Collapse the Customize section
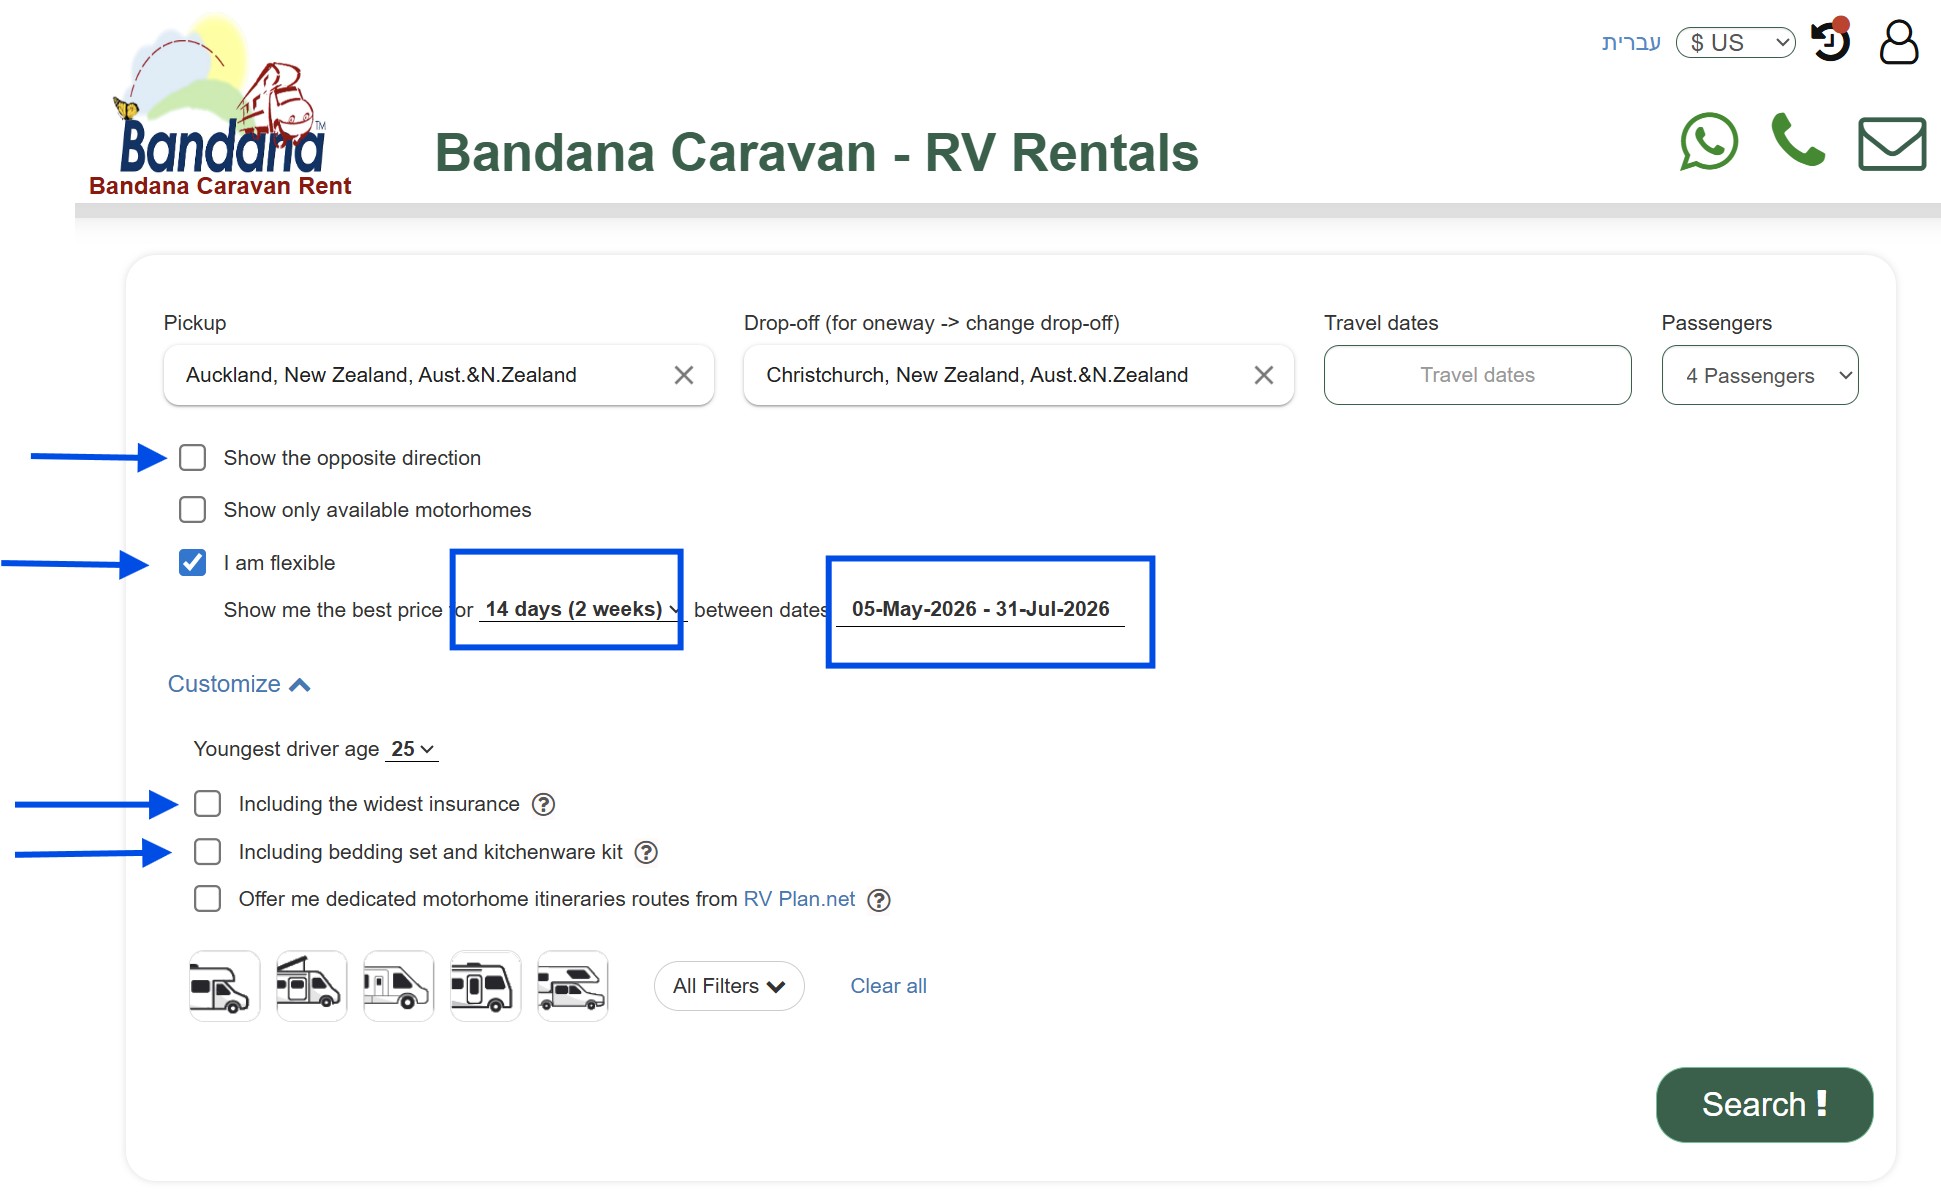The width and height of the screenshot is (1941, 1198). [x=239, y=684]
